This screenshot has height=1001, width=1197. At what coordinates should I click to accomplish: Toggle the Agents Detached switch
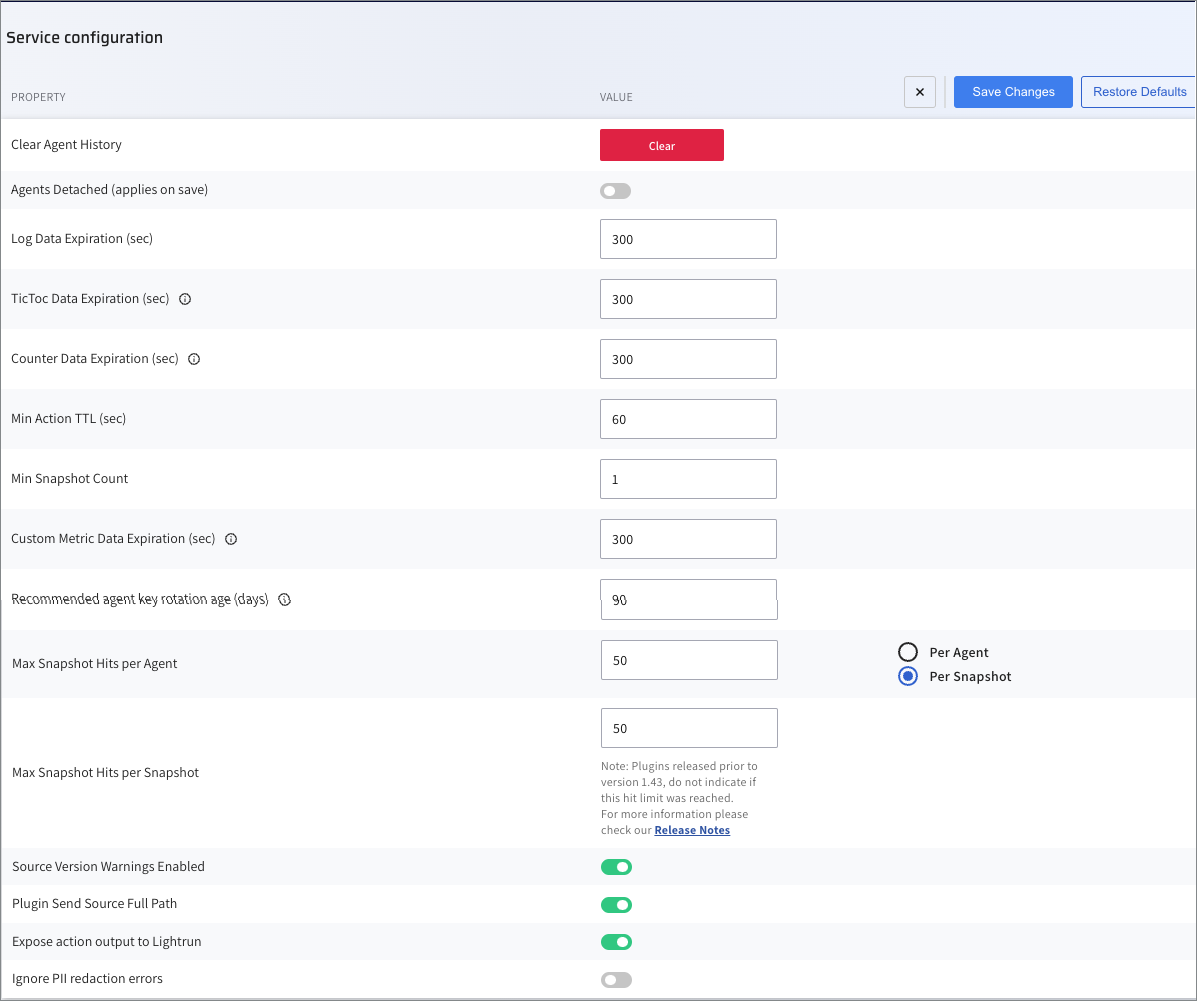(x=616, y=191)
